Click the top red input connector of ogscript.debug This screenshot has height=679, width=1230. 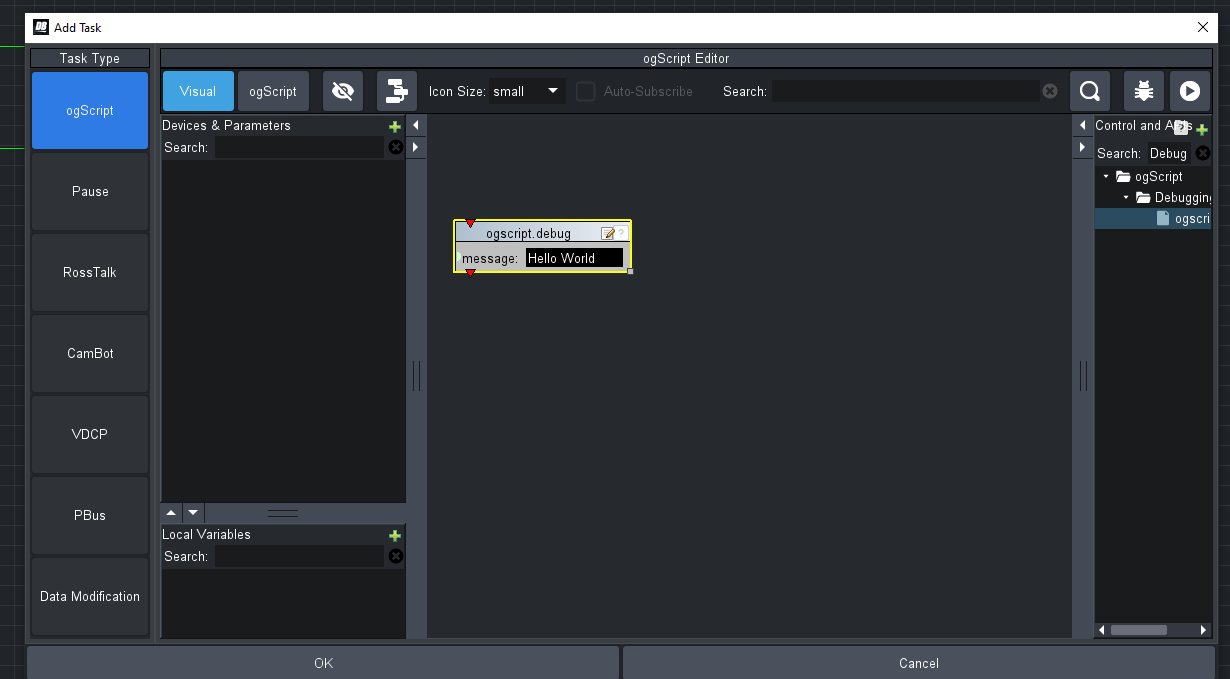click(x=470, y=223)
